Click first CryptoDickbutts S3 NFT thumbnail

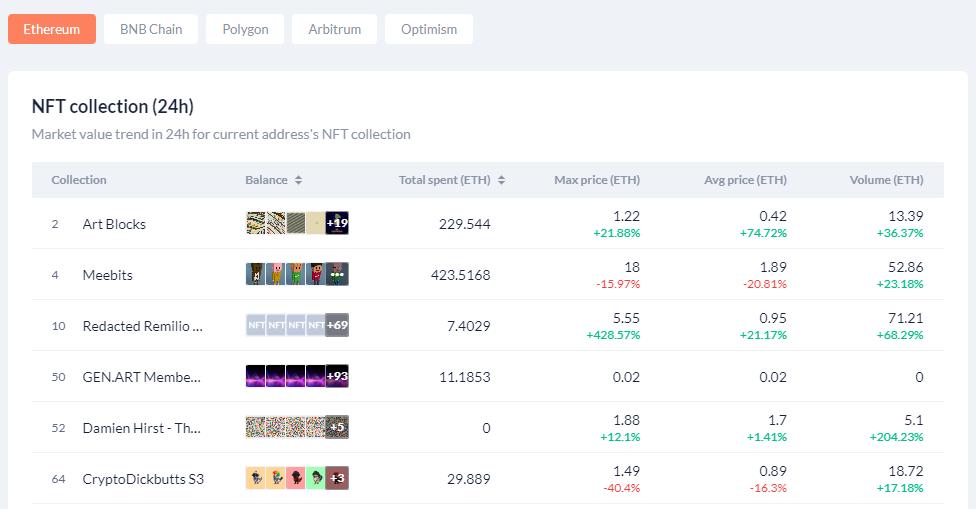pos(256,478)
